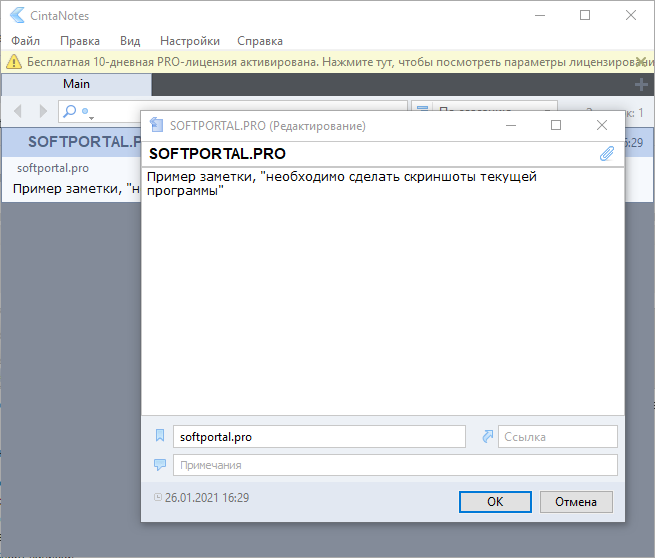The width and height of the screenshot is (655, 558).
Task: Dismiss the license notification bar
Action: point(640,61)
